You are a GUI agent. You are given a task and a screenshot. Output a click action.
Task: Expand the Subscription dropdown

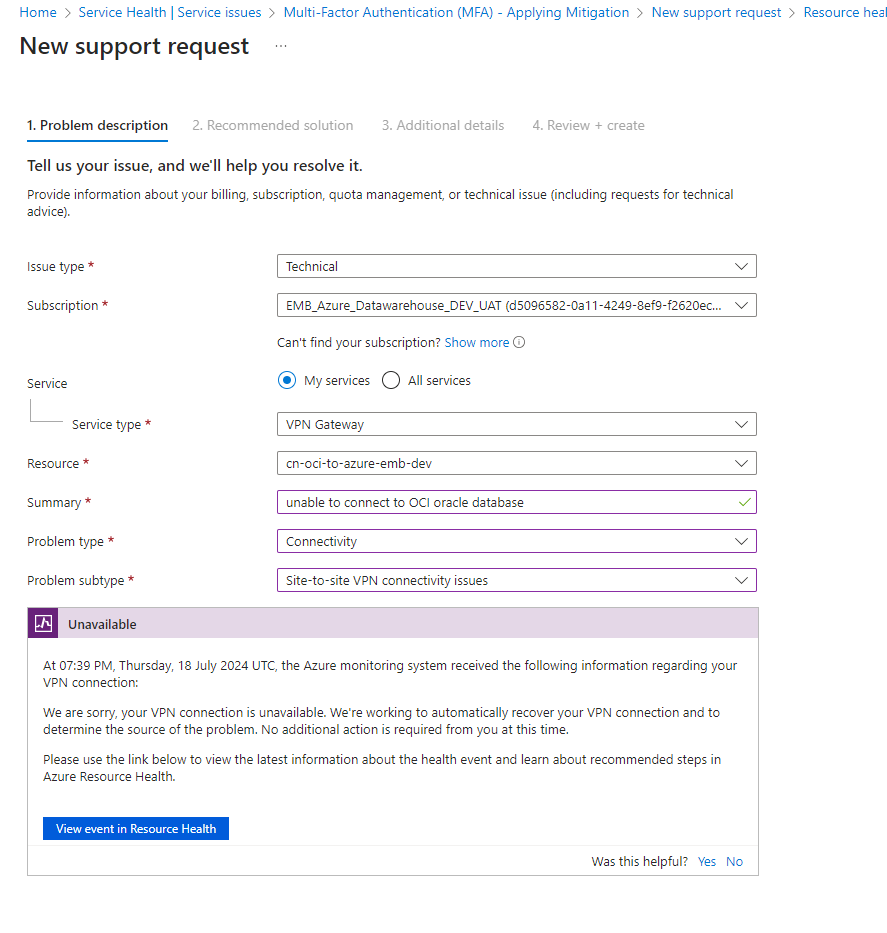(516, 305)
